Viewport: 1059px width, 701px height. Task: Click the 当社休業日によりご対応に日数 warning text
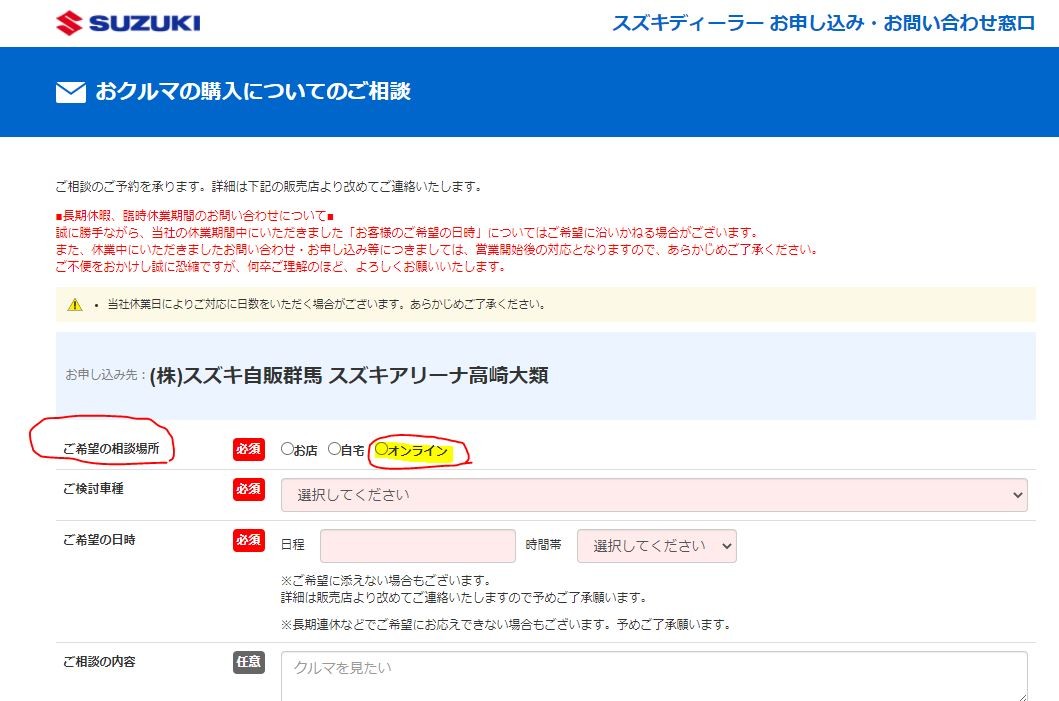click(326, 305)
